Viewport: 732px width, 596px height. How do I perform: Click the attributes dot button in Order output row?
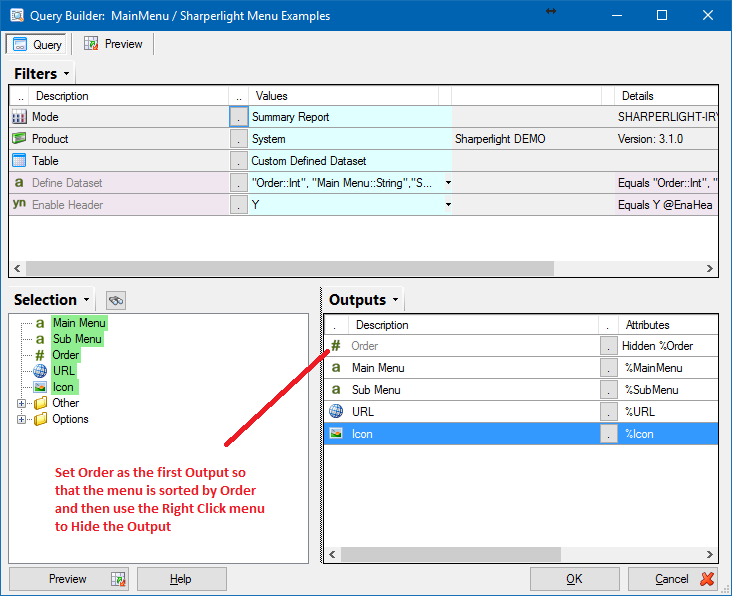coord(608,346)
